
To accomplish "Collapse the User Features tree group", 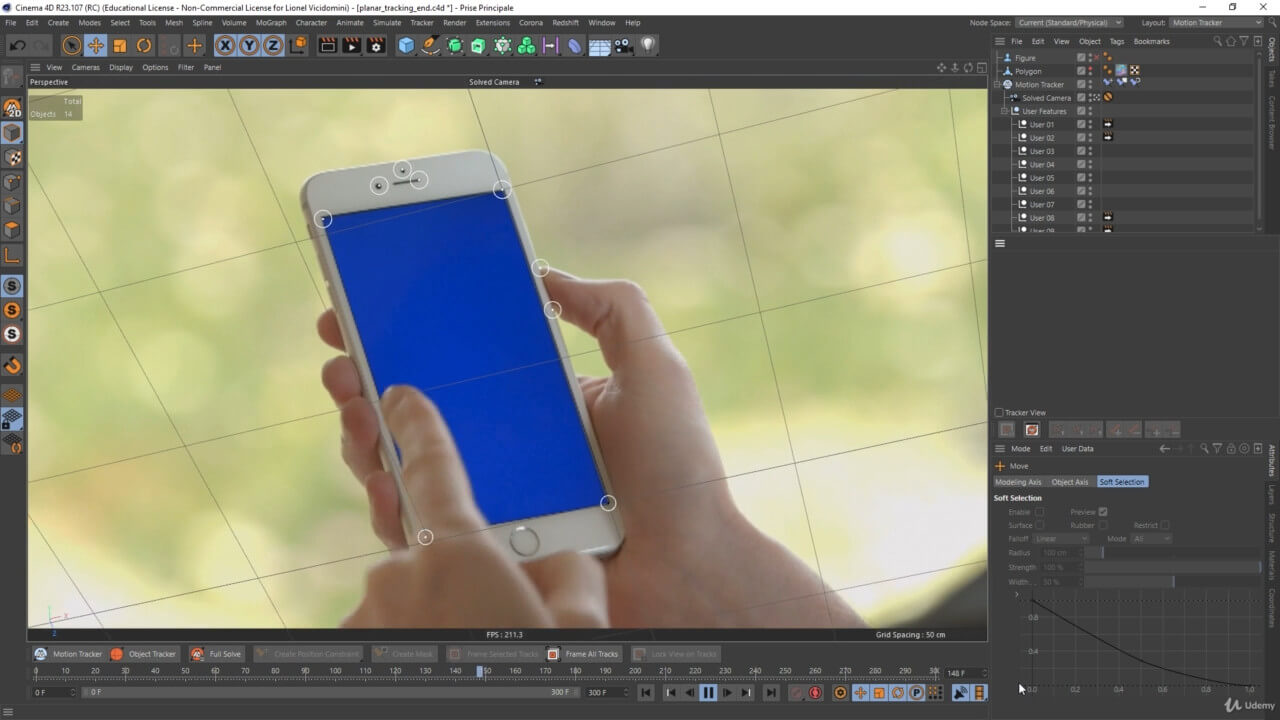I will point(1004,111).
